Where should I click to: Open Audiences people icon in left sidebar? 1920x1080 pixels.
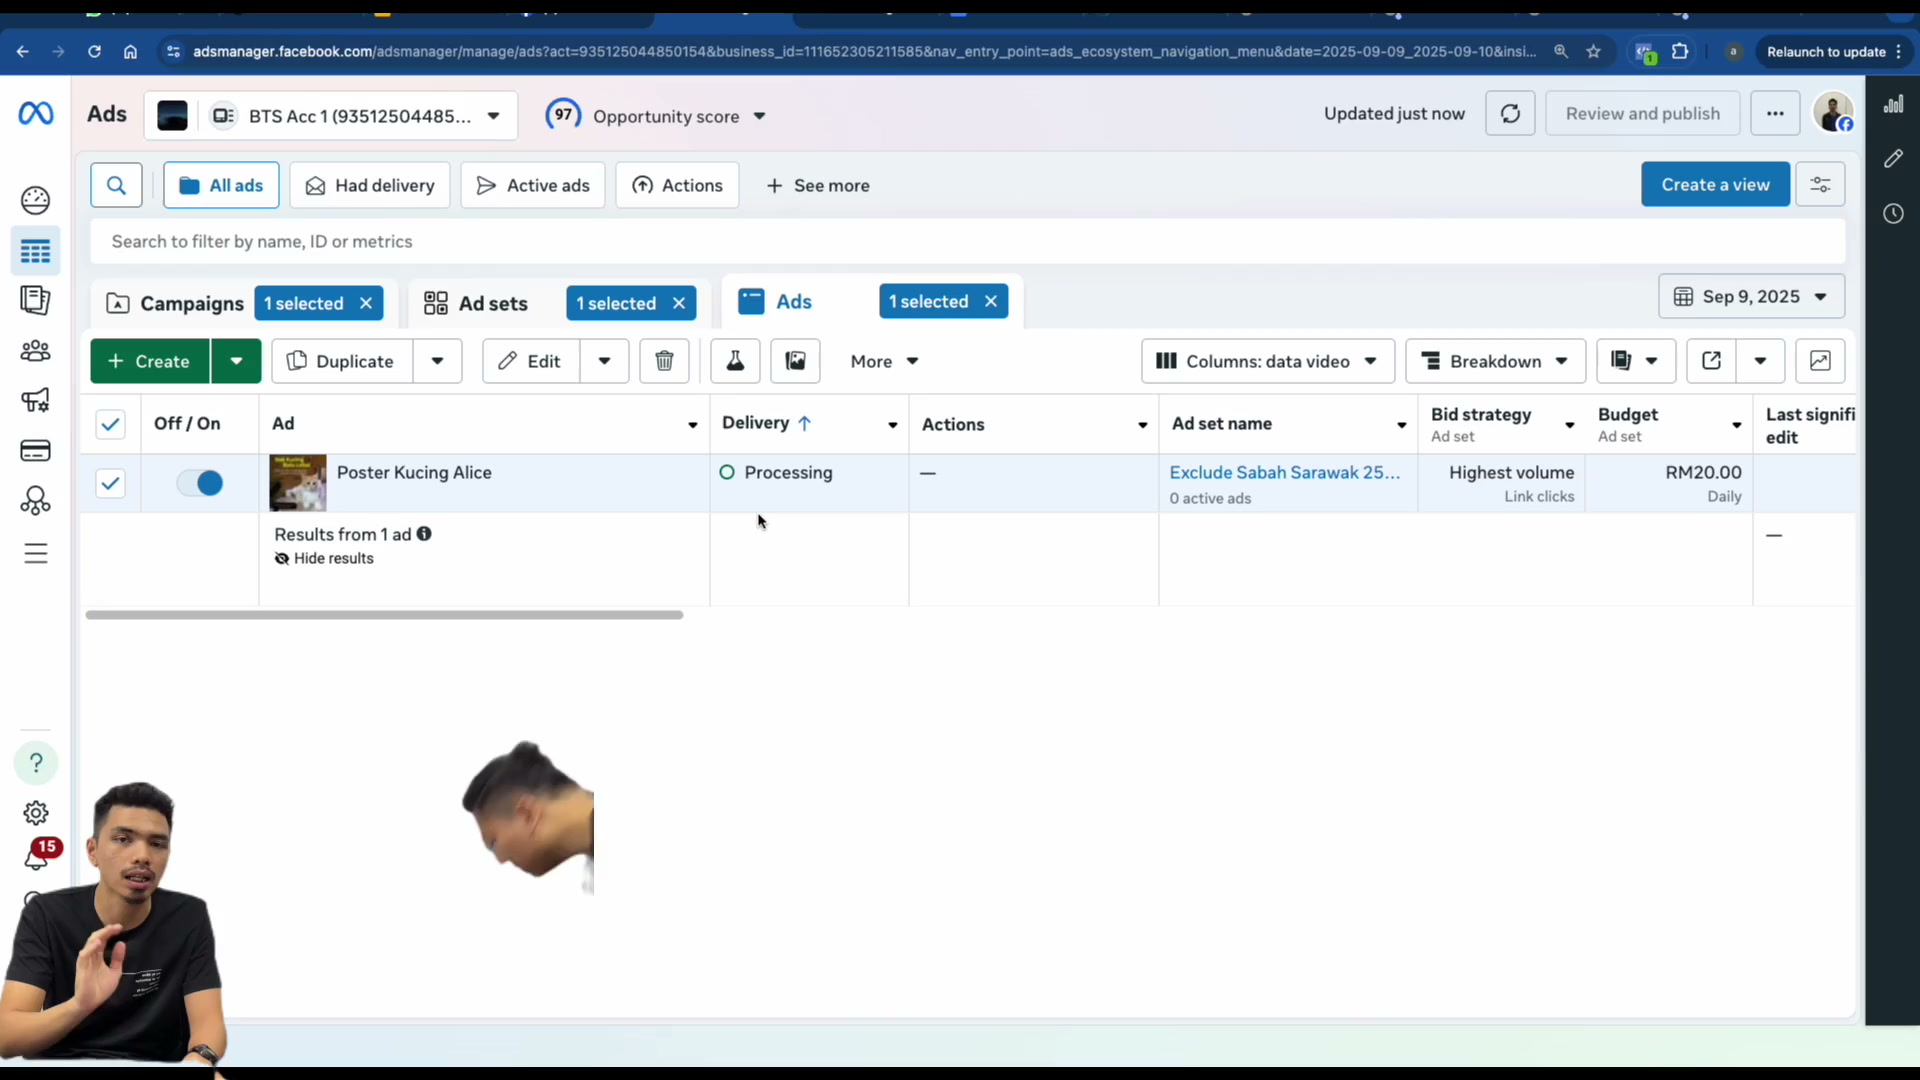point(35,351)
